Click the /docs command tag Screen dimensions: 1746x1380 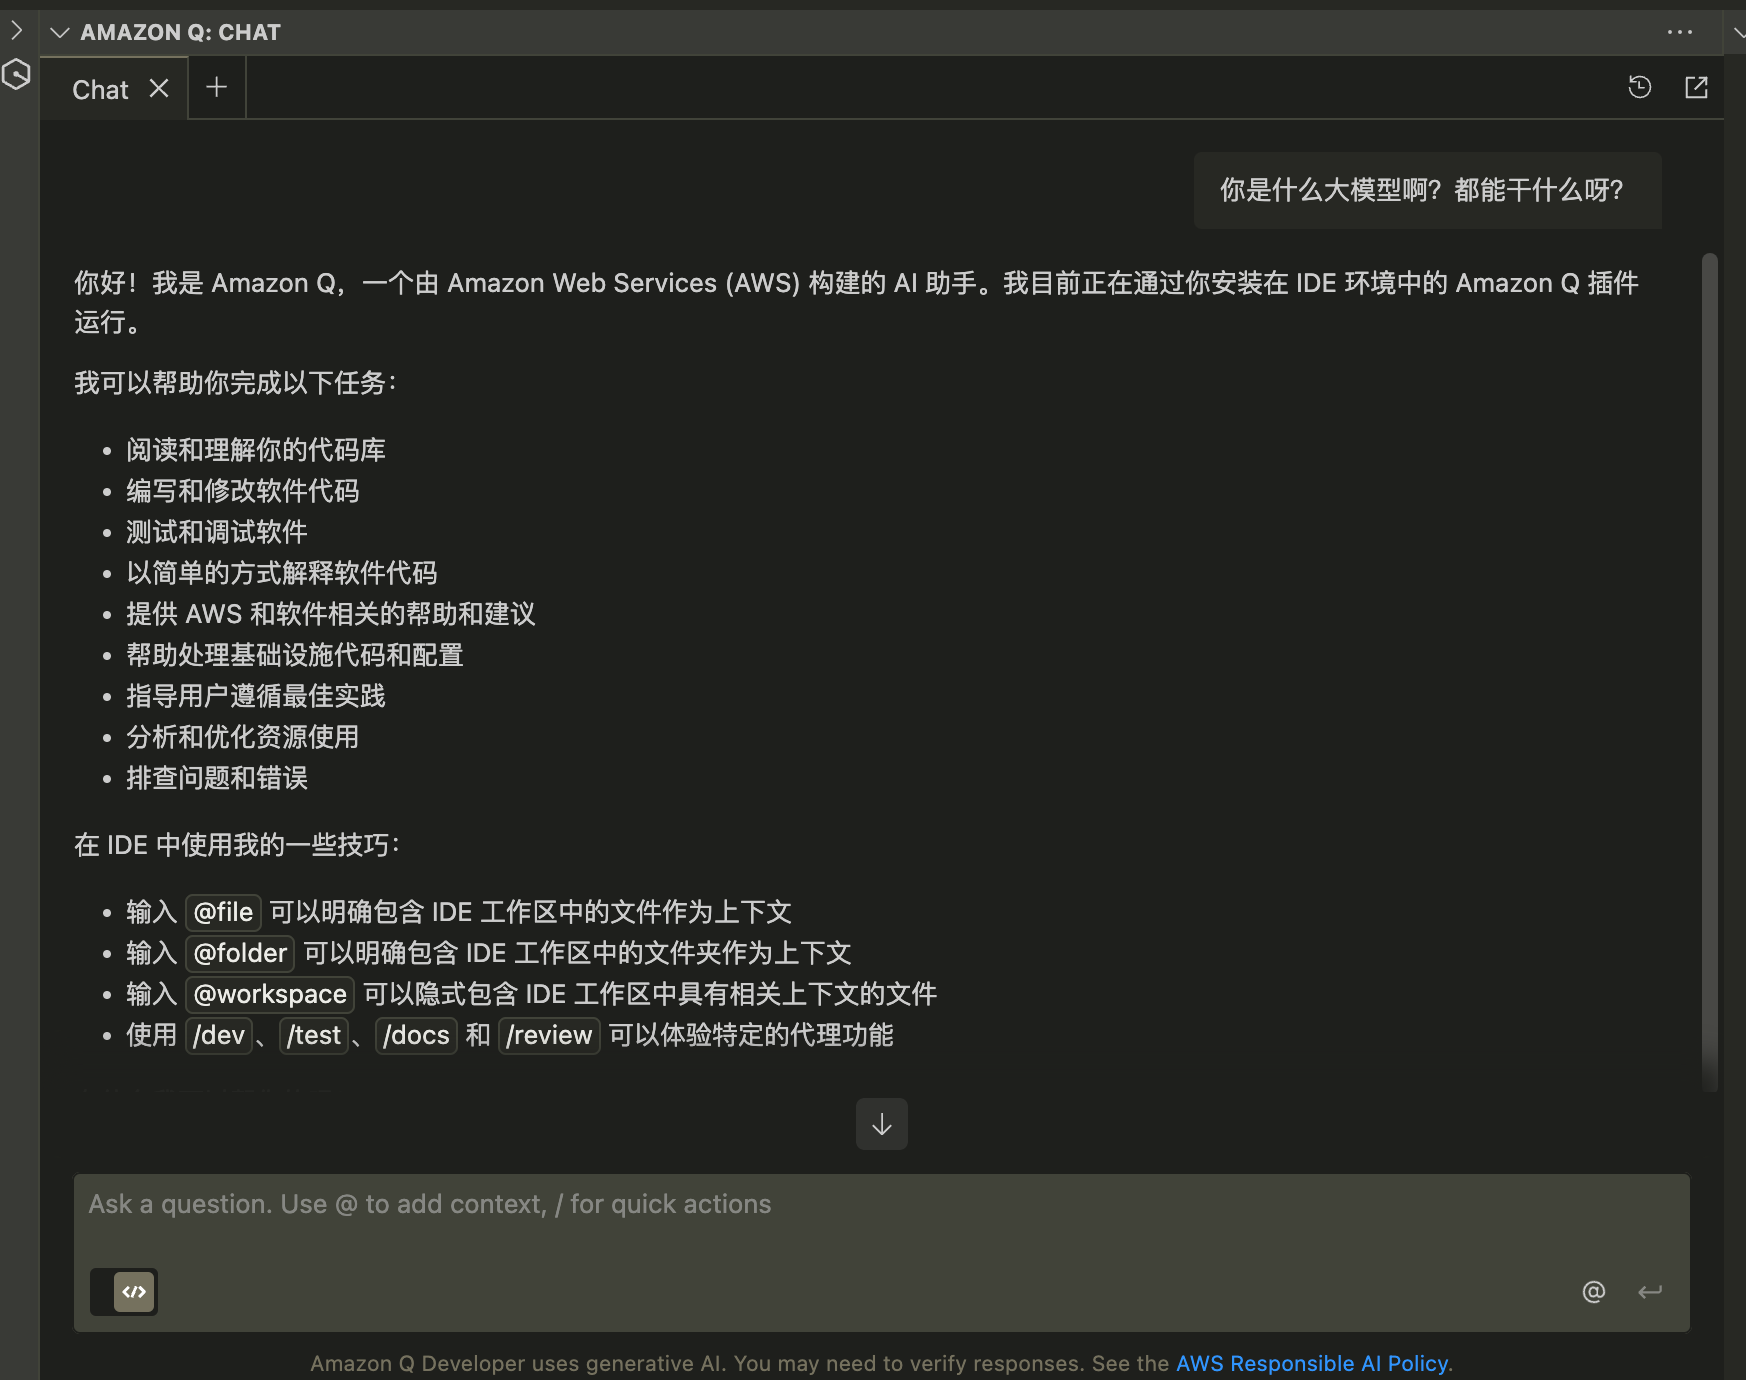[x=416, y=1035]
